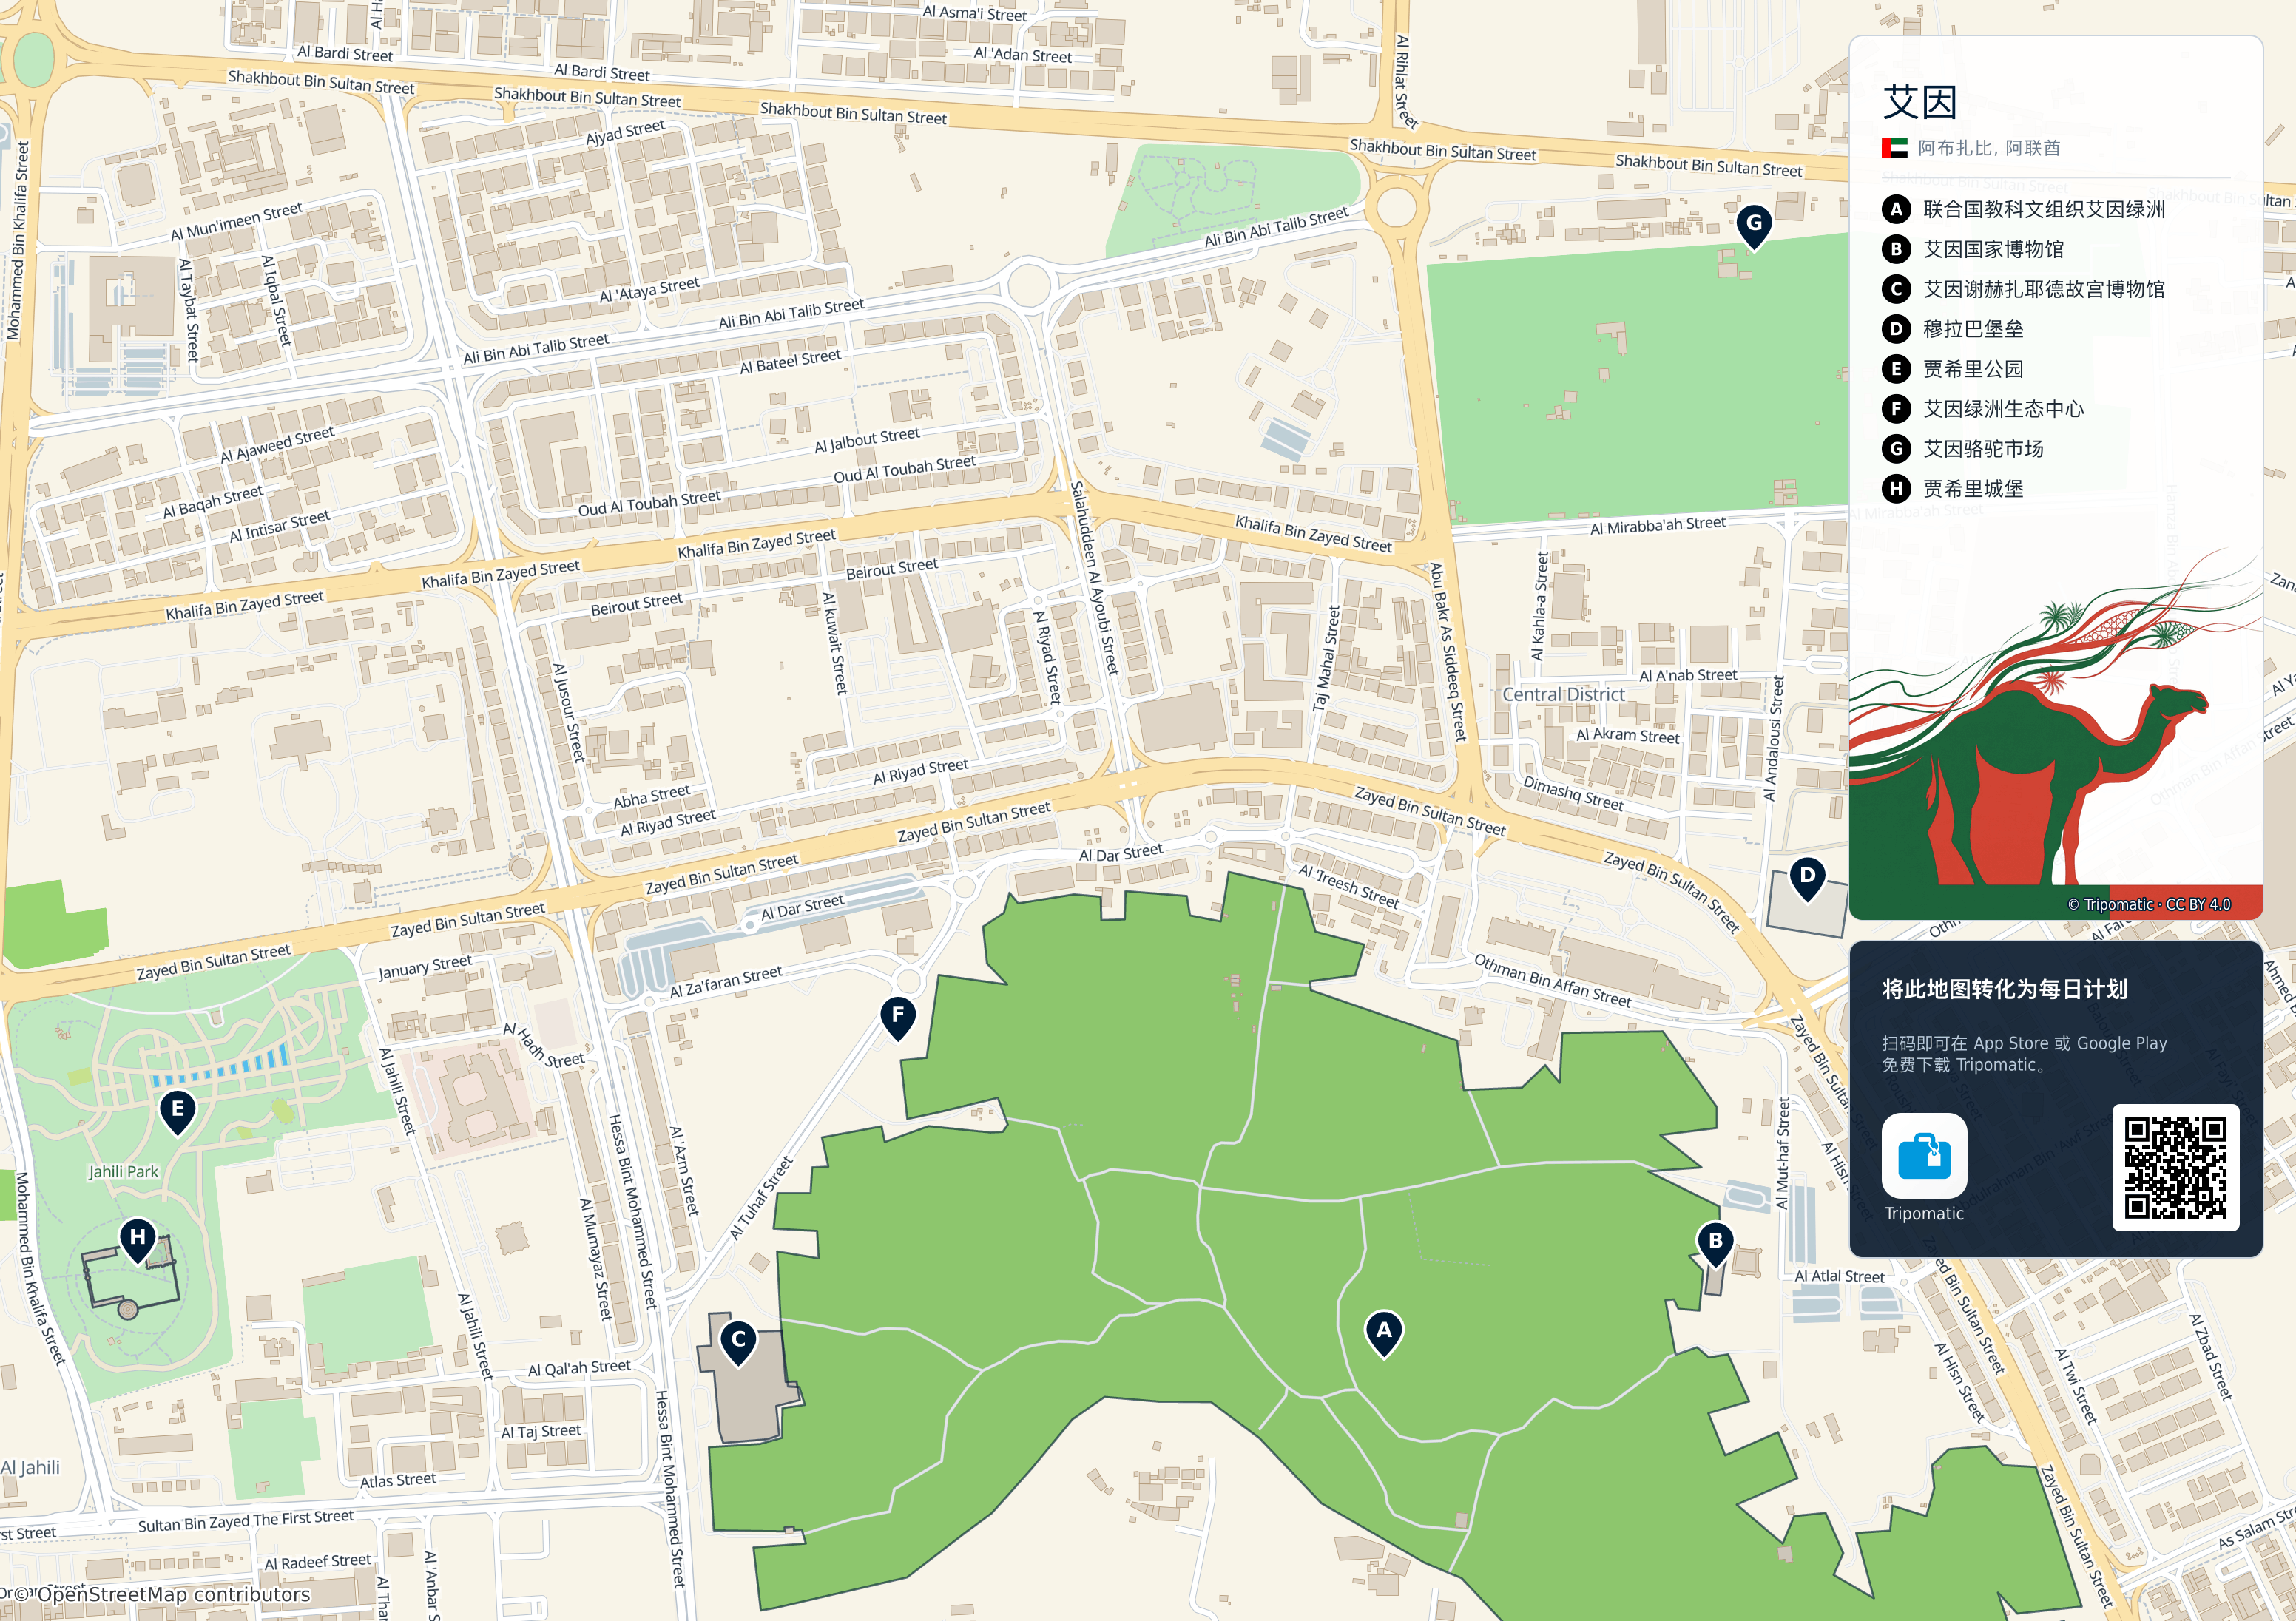The width and height of the screenshot is (2296, 1621).
Task: Click the Jahili Park map label
Action: (123, 1171)
